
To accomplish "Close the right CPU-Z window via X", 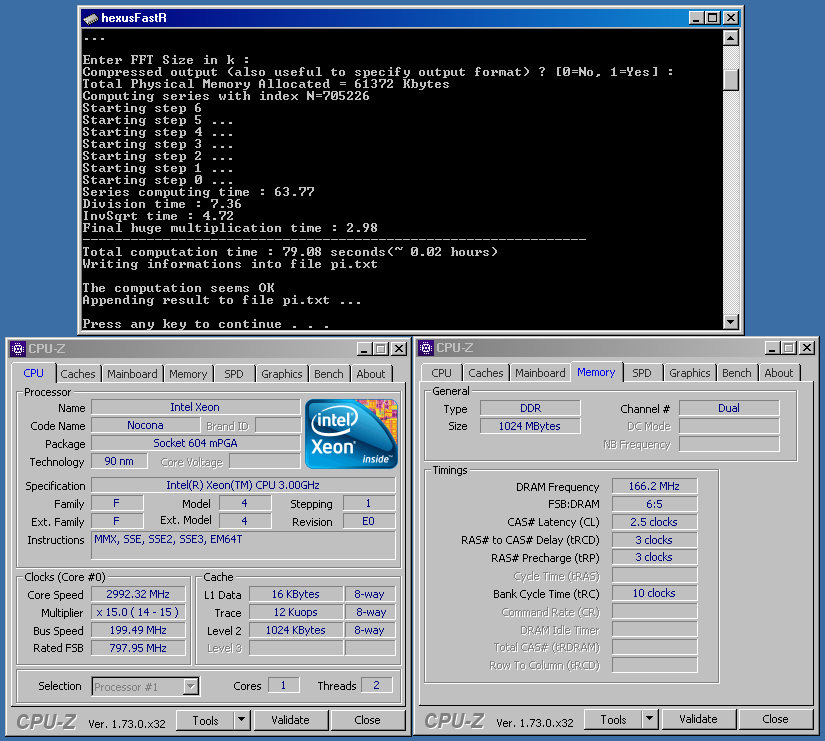I will (807, 348).
